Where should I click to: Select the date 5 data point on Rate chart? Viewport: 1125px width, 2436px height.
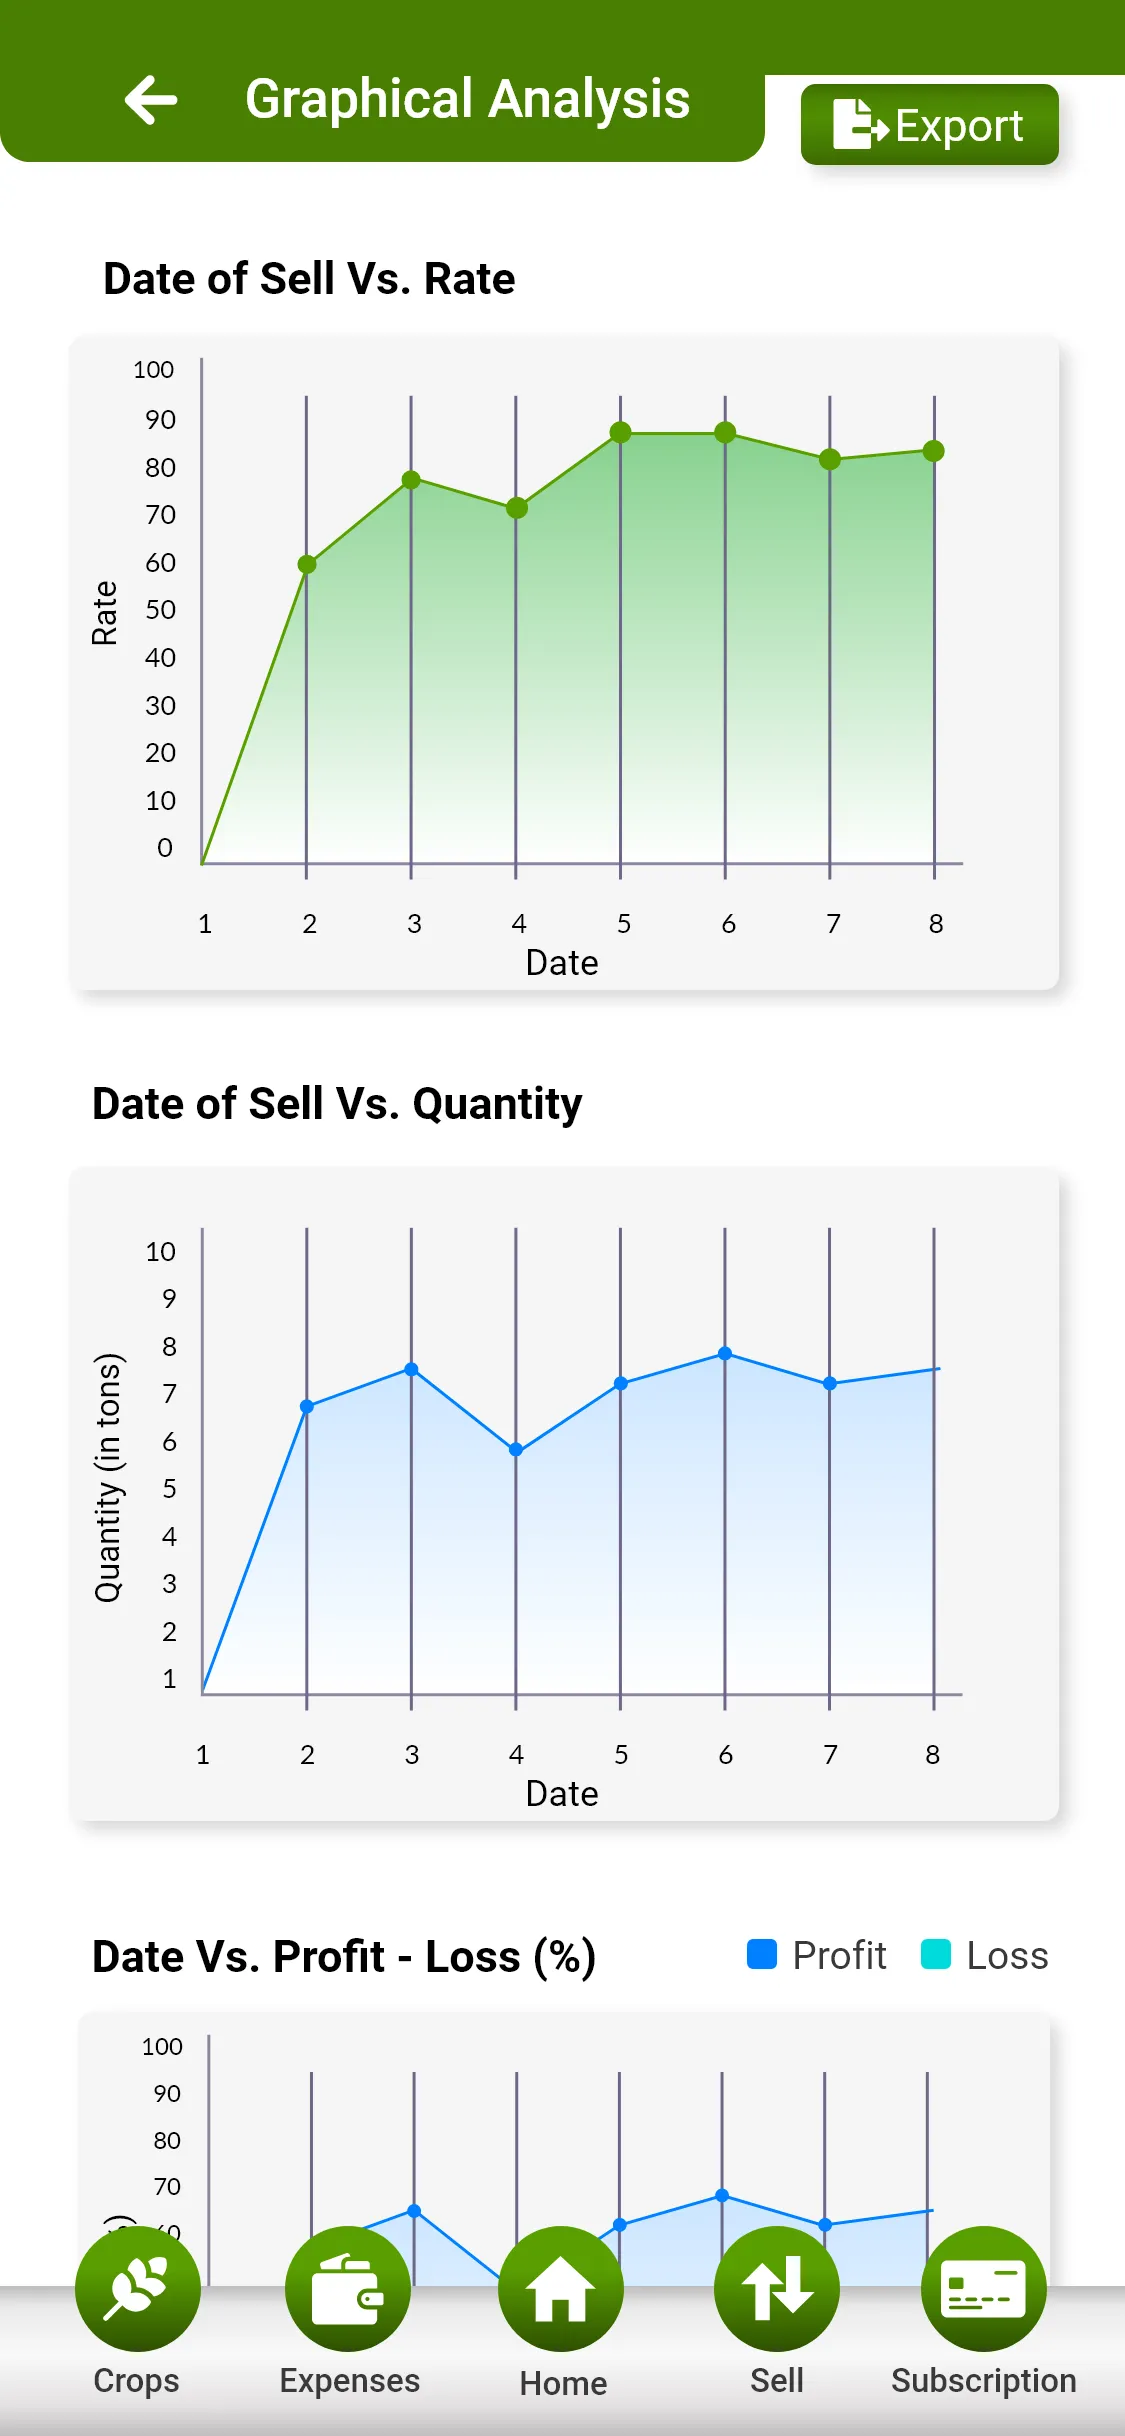(621, 431)
